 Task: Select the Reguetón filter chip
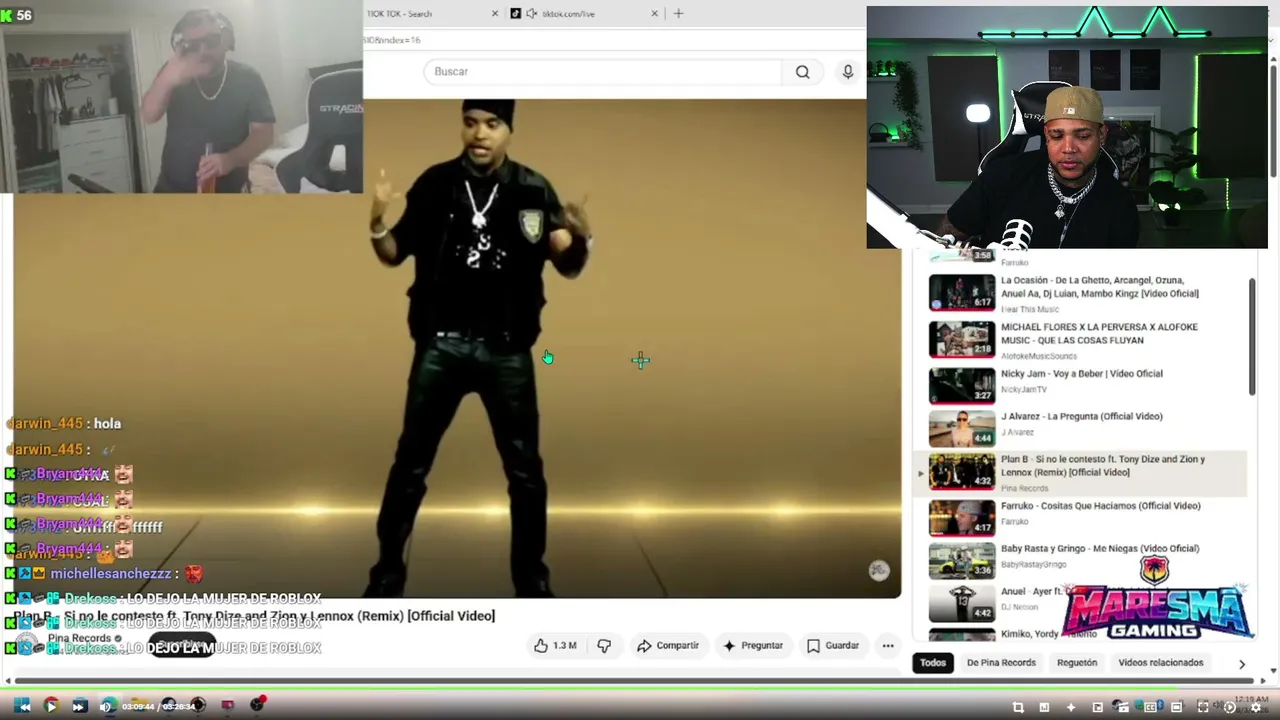coord(1077,663)
